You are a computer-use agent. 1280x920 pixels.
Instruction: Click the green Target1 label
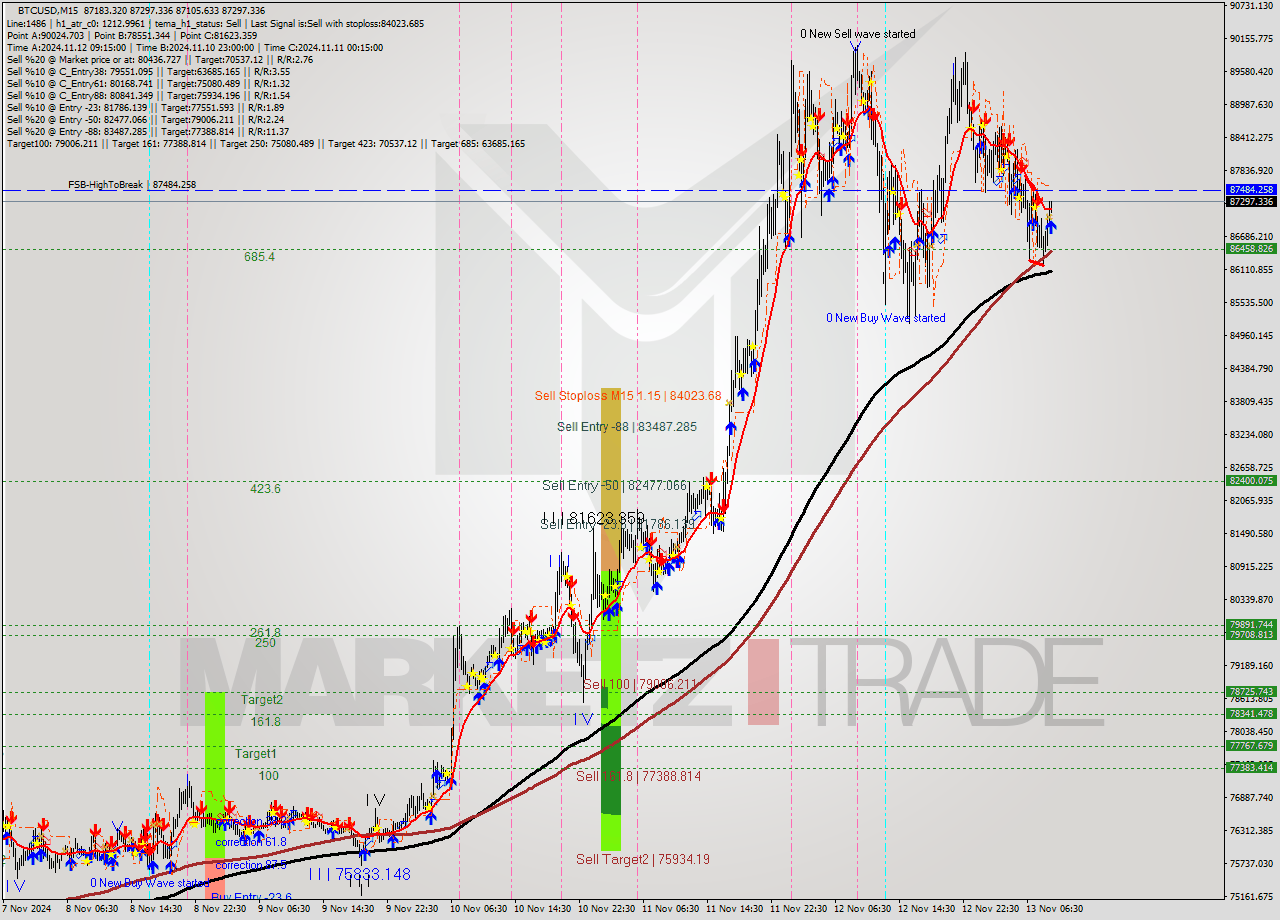pos(256,754)
